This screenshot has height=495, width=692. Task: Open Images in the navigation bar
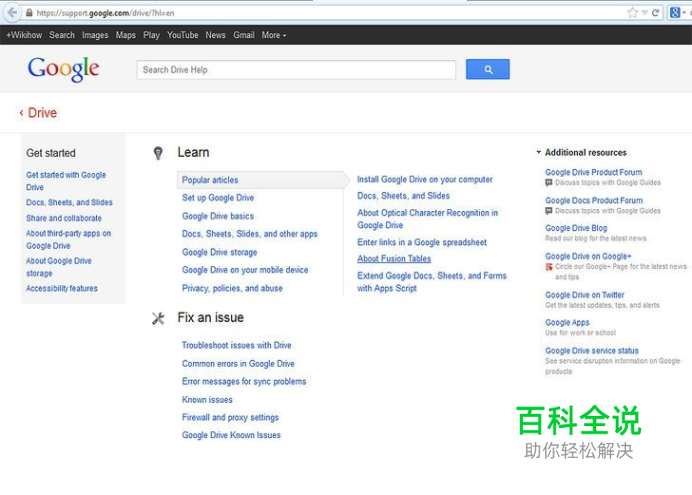[x=95, y=35]
